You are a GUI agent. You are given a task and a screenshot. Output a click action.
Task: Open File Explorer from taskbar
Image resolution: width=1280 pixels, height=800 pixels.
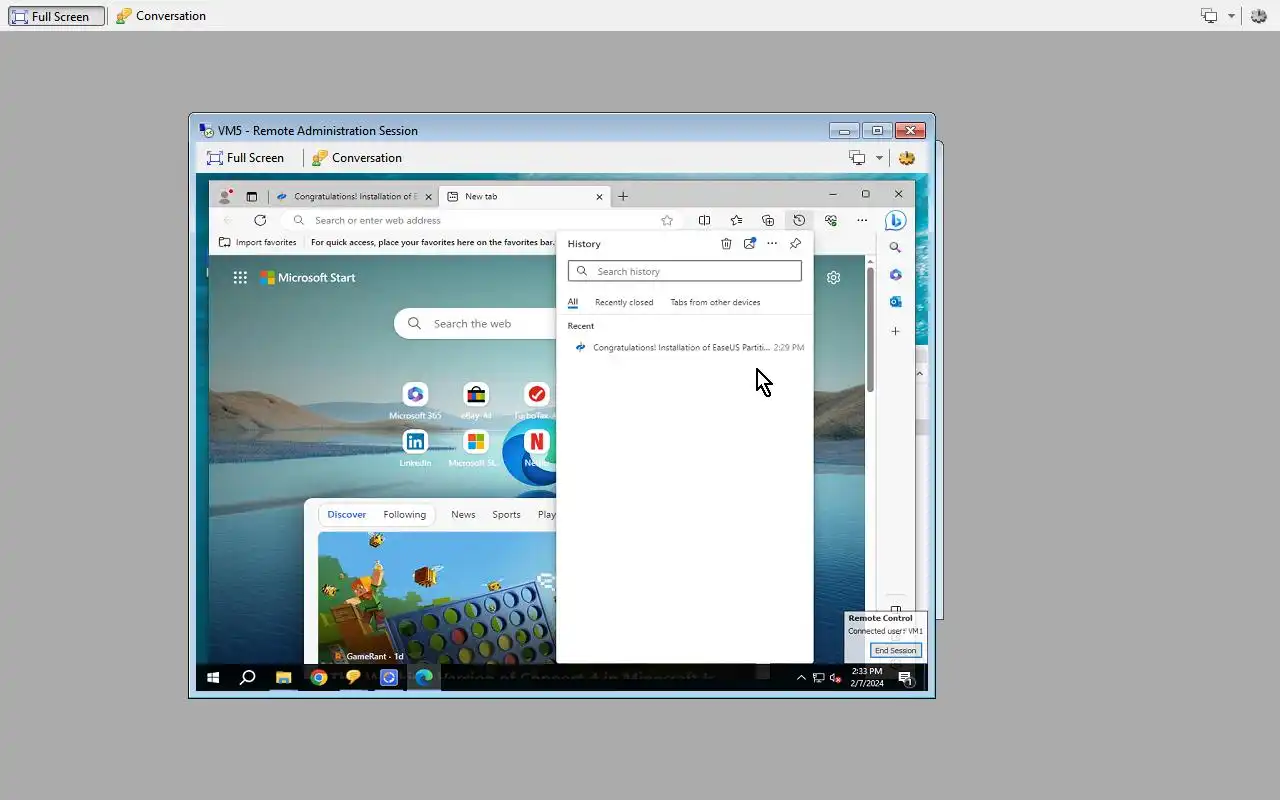pos(284,678)
